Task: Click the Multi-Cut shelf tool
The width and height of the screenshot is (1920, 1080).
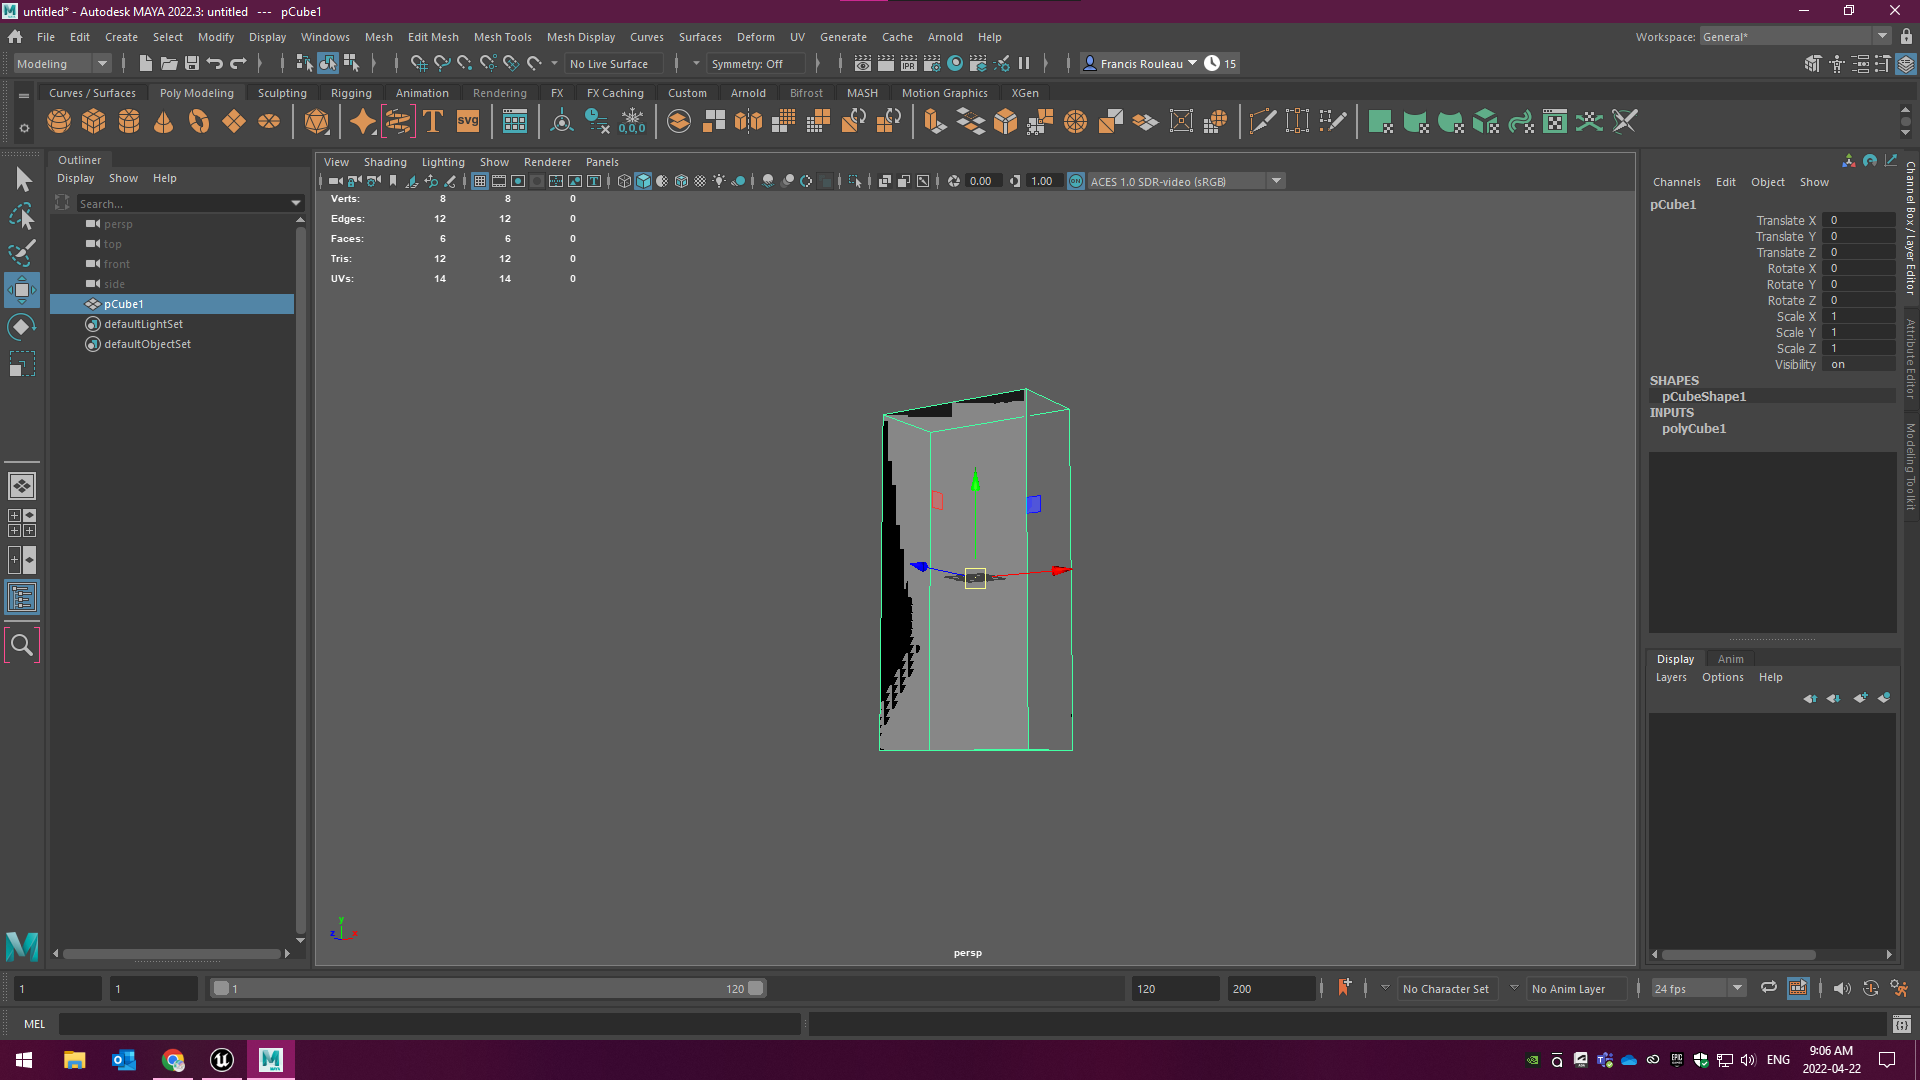Action: [1262, 122]
